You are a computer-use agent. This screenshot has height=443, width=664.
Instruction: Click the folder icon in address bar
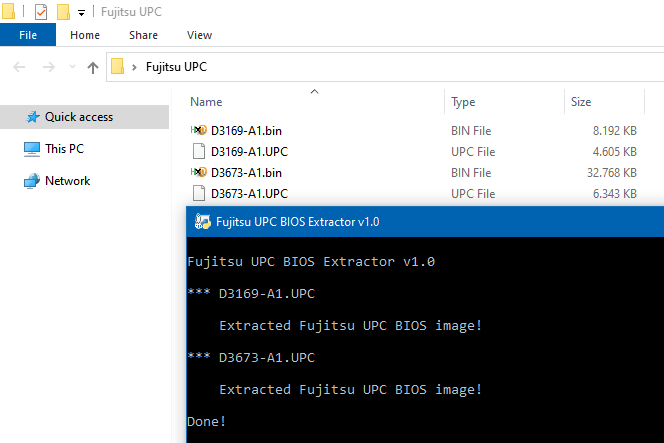coord(117,66)
